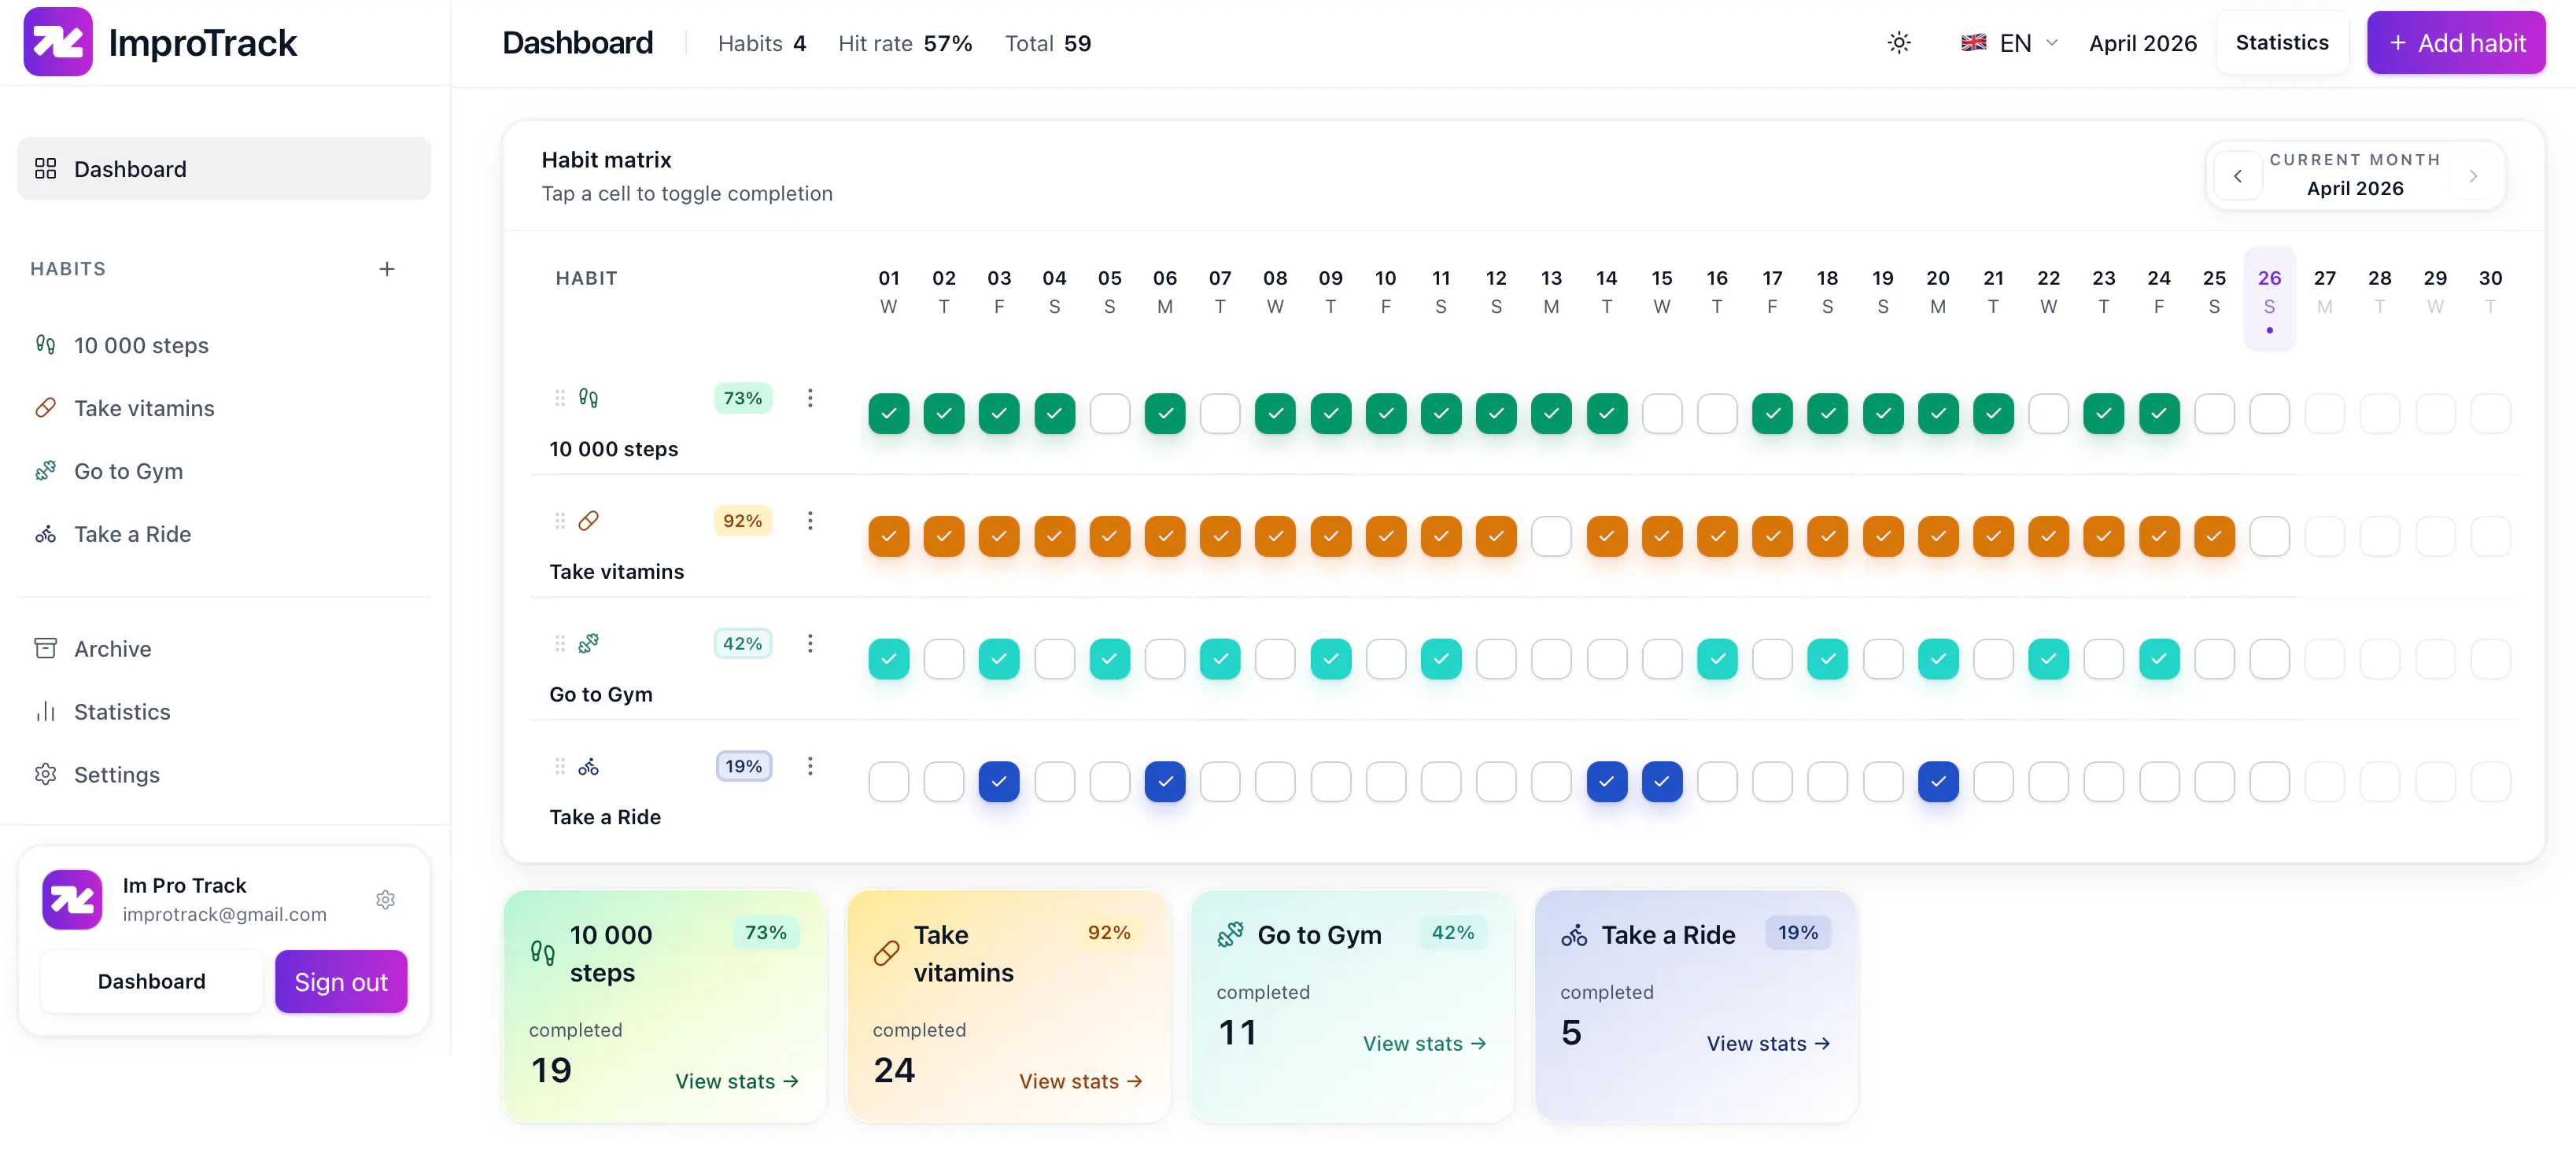Viewport: 2576px width, 1175px height.
Task: Open Settings from the sidebar
Action: coord(224,774)
